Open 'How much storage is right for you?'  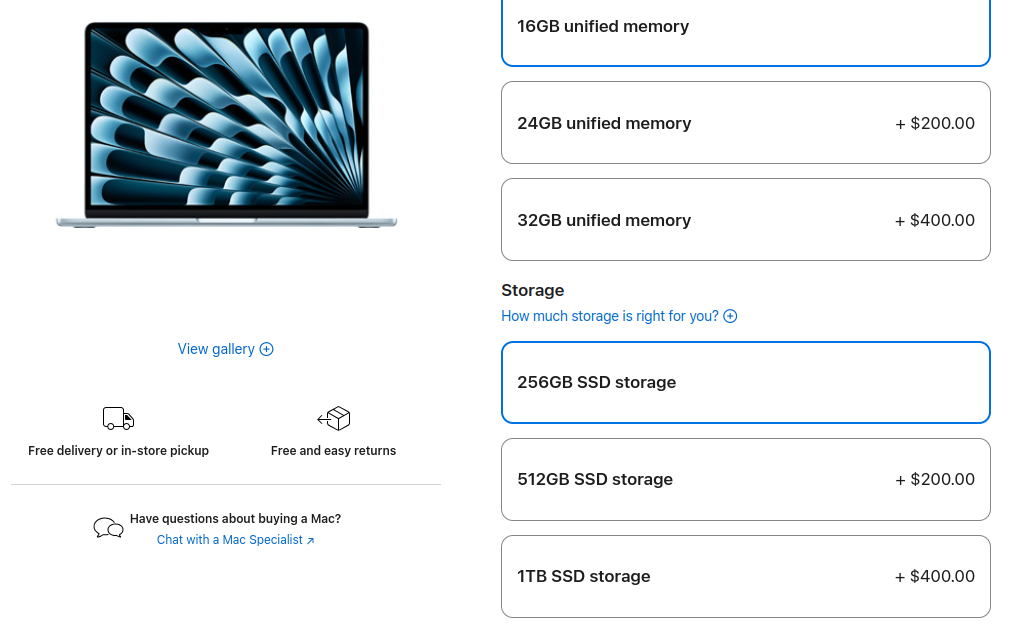610,316
